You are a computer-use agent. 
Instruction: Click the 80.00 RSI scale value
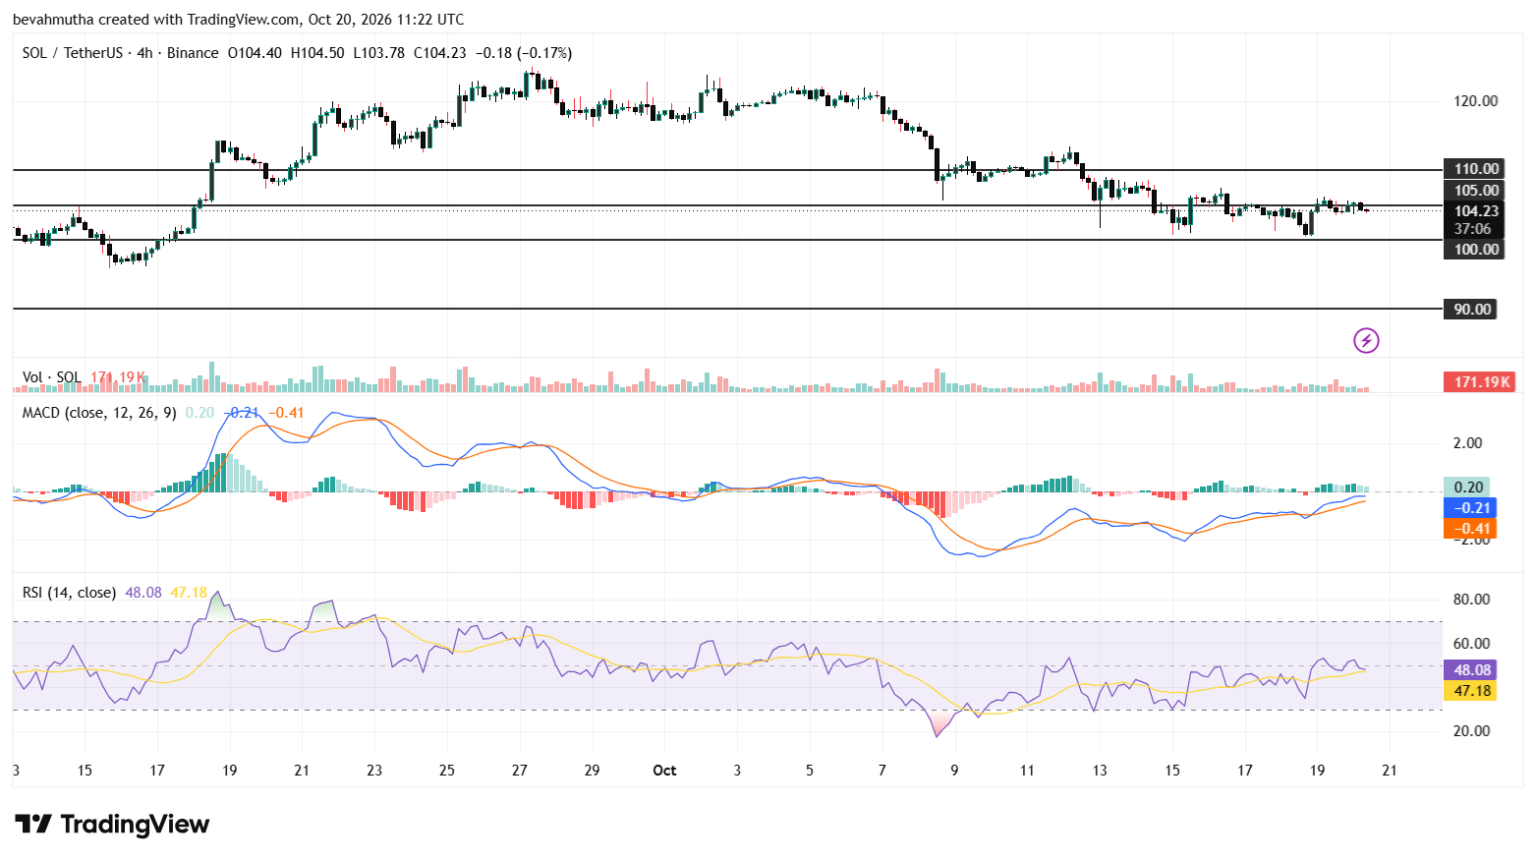1471,600
